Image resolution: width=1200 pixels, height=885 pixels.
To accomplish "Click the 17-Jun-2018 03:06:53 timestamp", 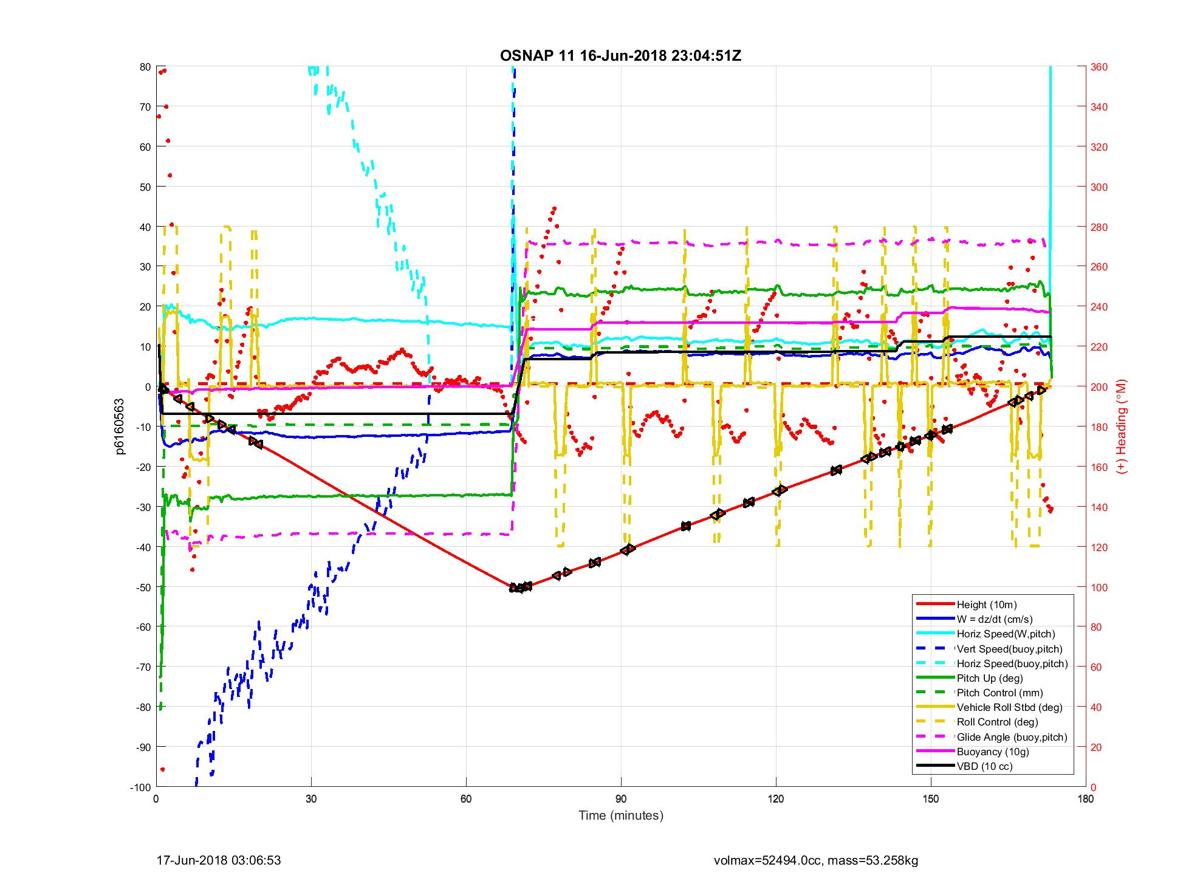I will (x=219, y=860).
